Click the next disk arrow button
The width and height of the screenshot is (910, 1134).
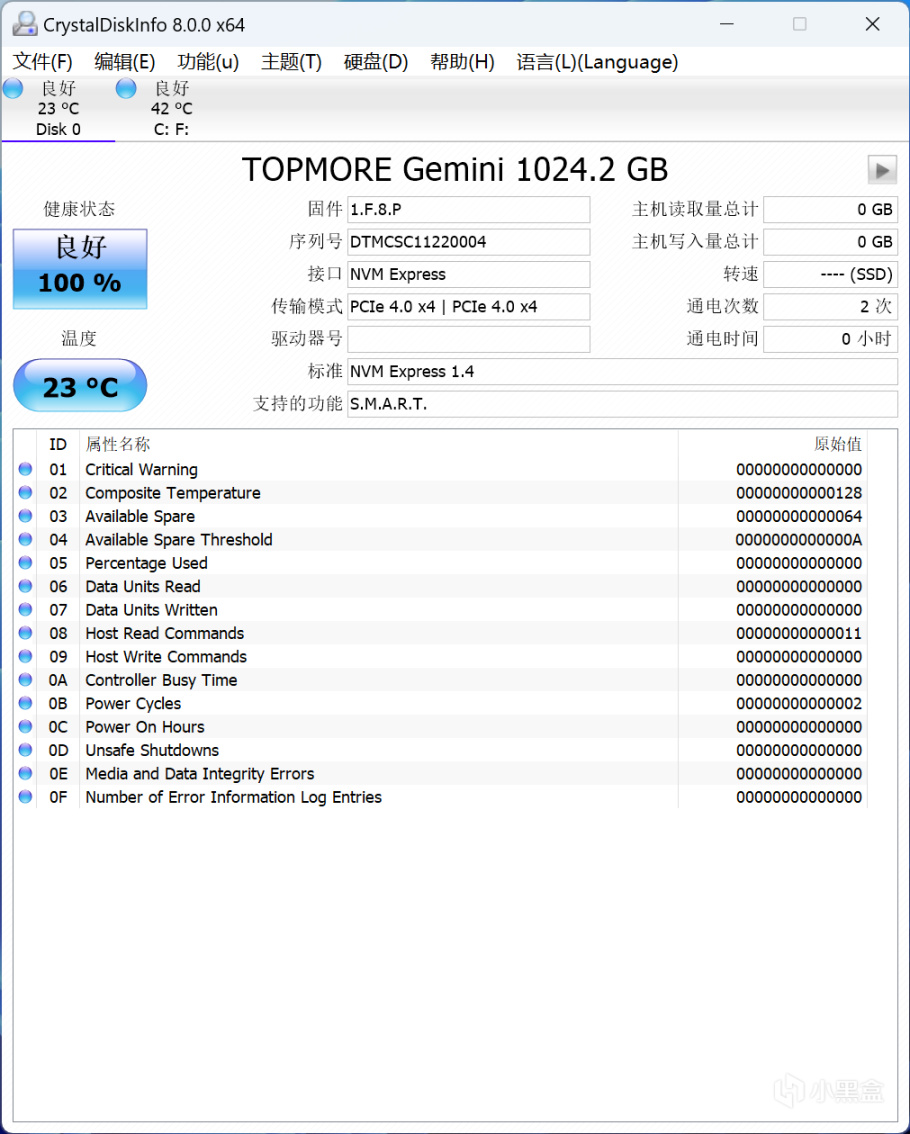[x=882, y=171]
